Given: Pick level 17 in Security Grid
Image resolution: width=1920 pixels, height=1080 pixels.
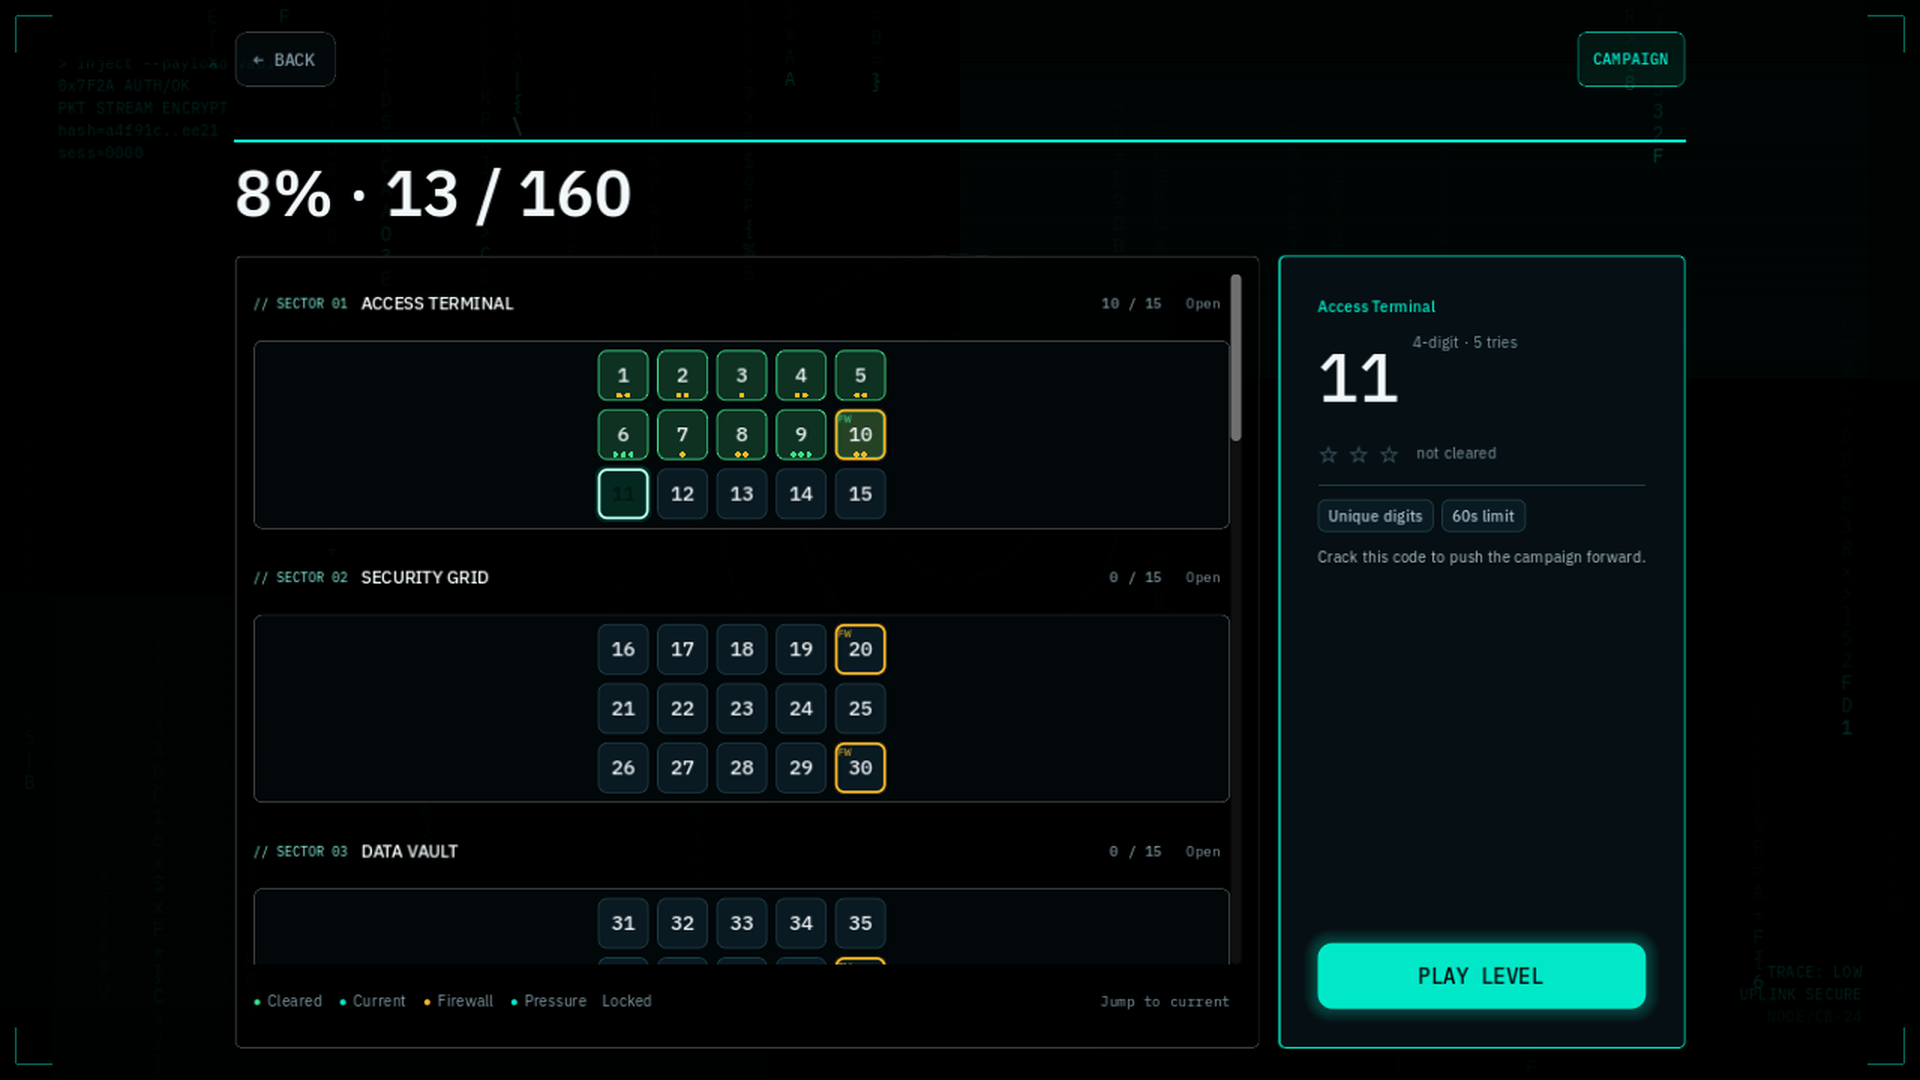Looking at the screenshot, I should pos(682,650).
